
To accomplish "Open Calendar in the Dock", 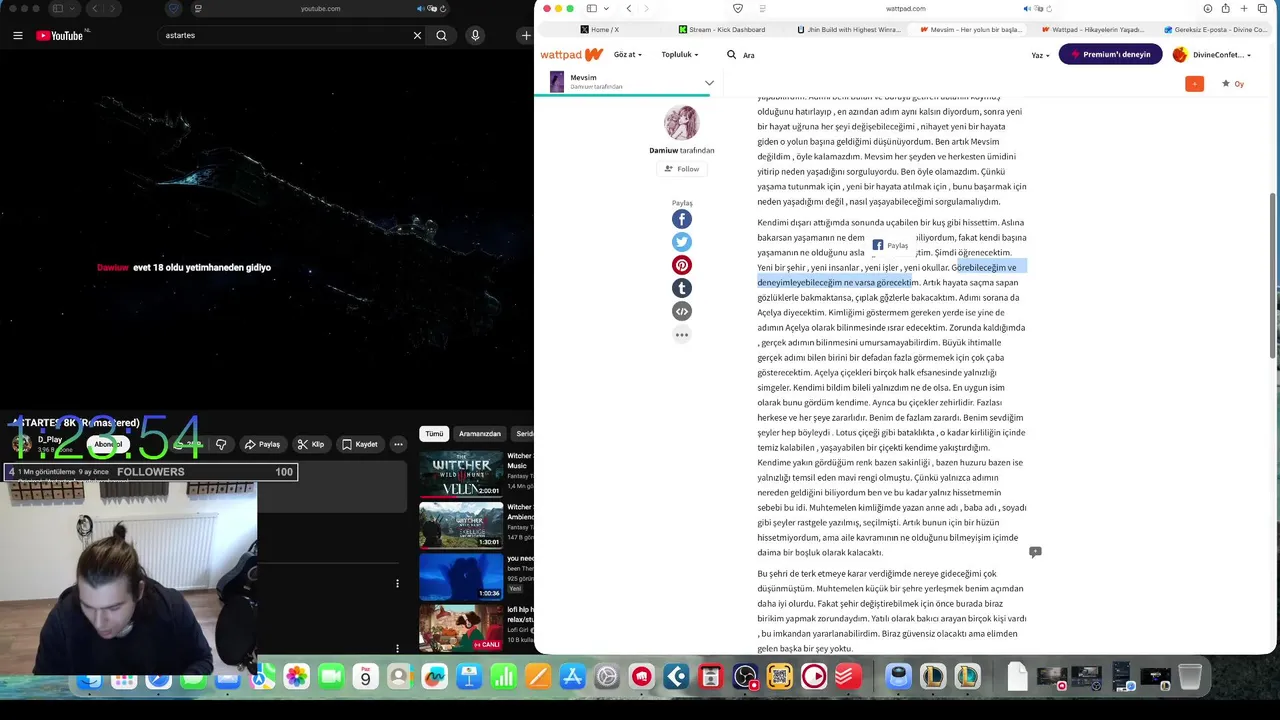I will [x=366, y=677].
